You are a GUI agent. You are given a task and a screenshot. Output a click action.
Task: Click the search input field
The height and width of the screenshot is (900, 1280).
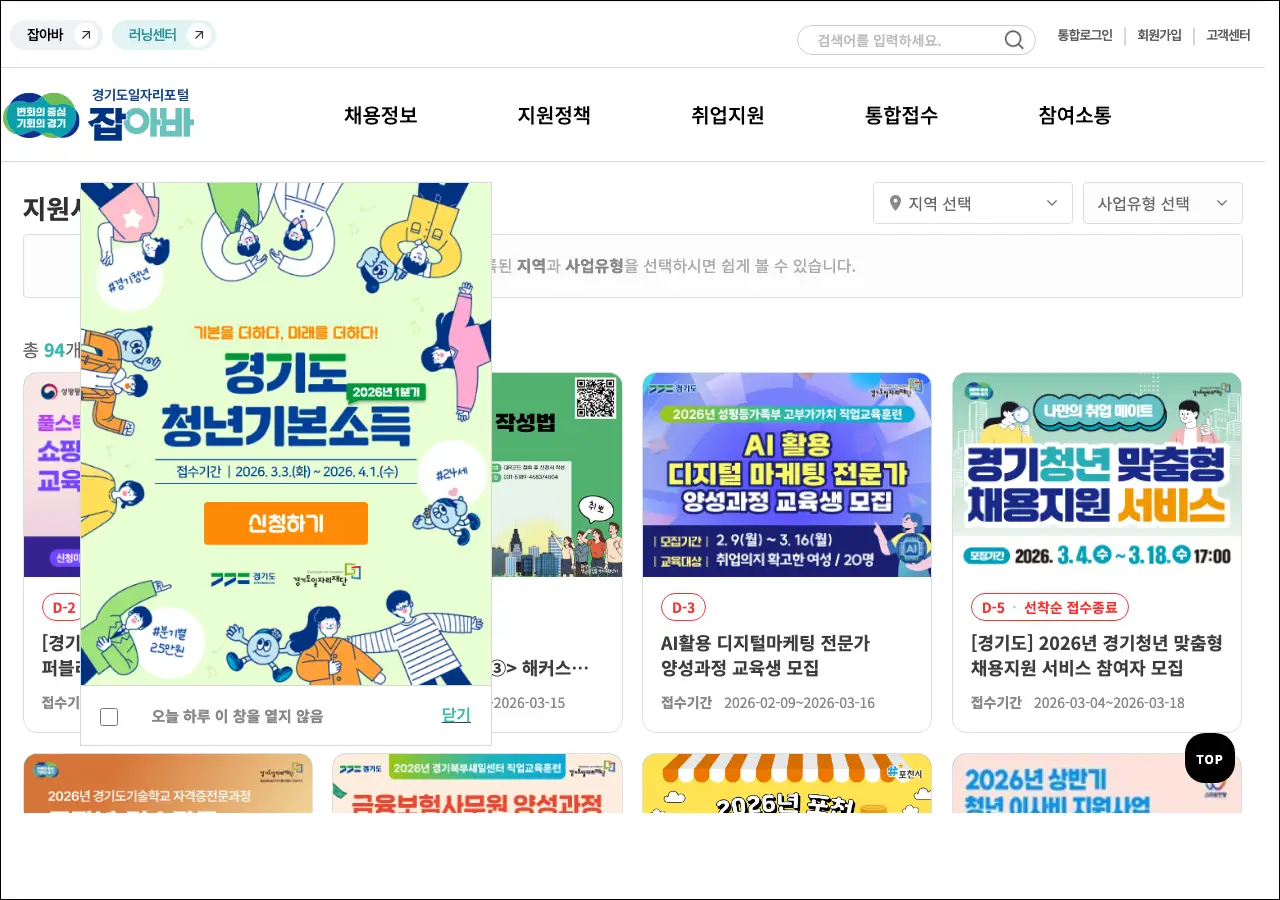point(900,41)
